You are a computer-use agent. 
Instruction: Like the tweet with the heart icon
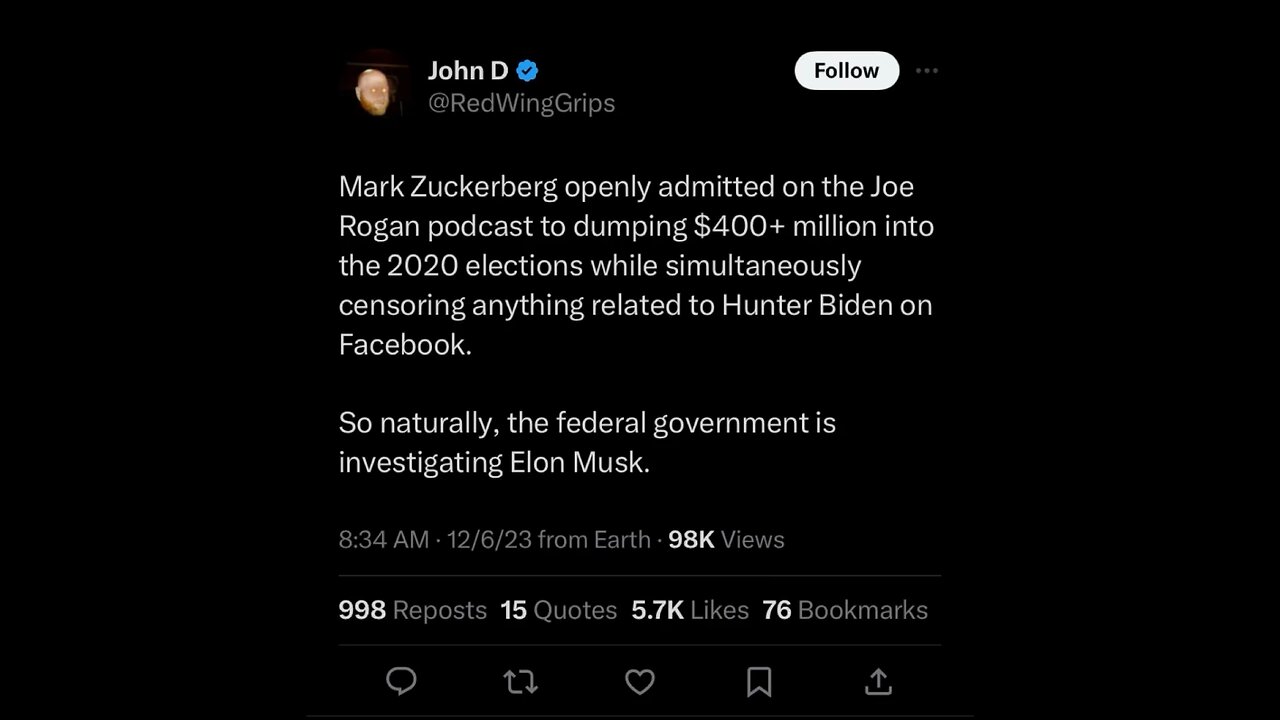coord(640,682)
